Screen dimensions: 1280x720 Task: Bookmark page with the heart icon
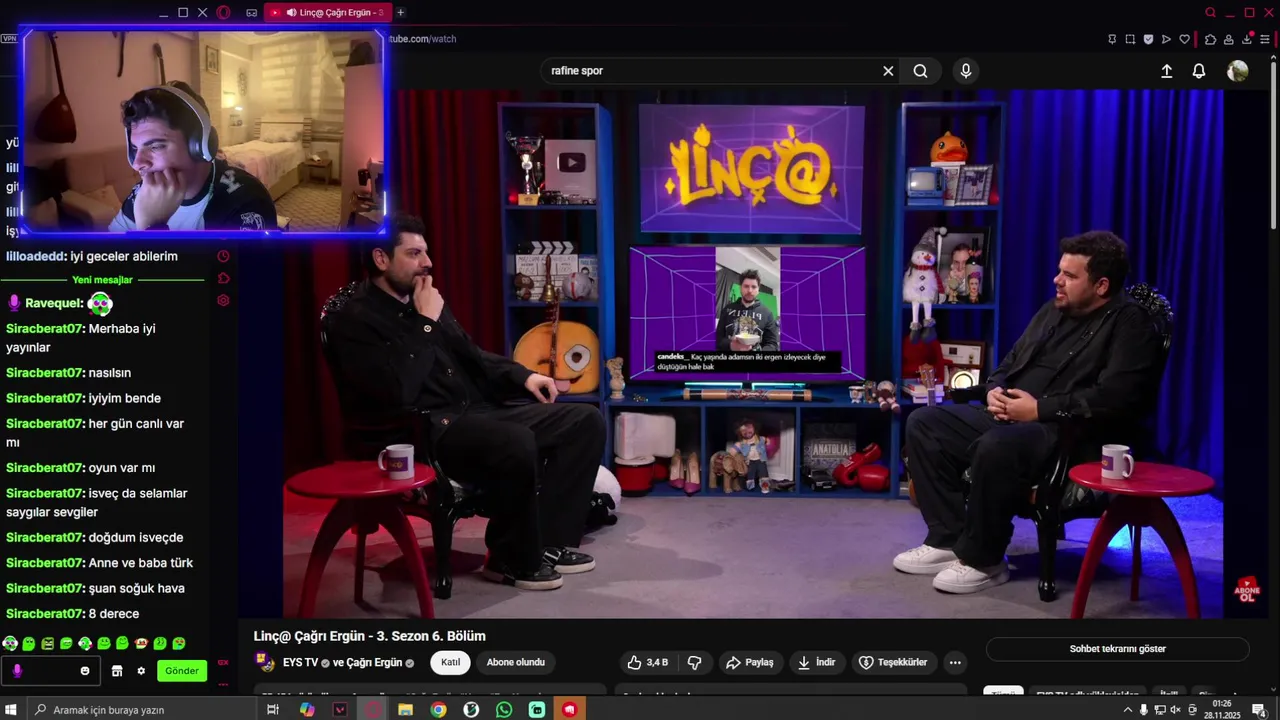click(1184, 39)
